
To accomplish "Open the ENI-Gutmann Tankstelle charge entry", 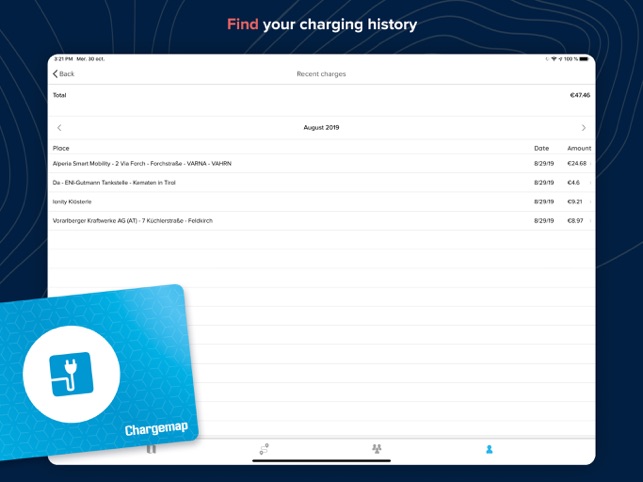I will [322, 183].
